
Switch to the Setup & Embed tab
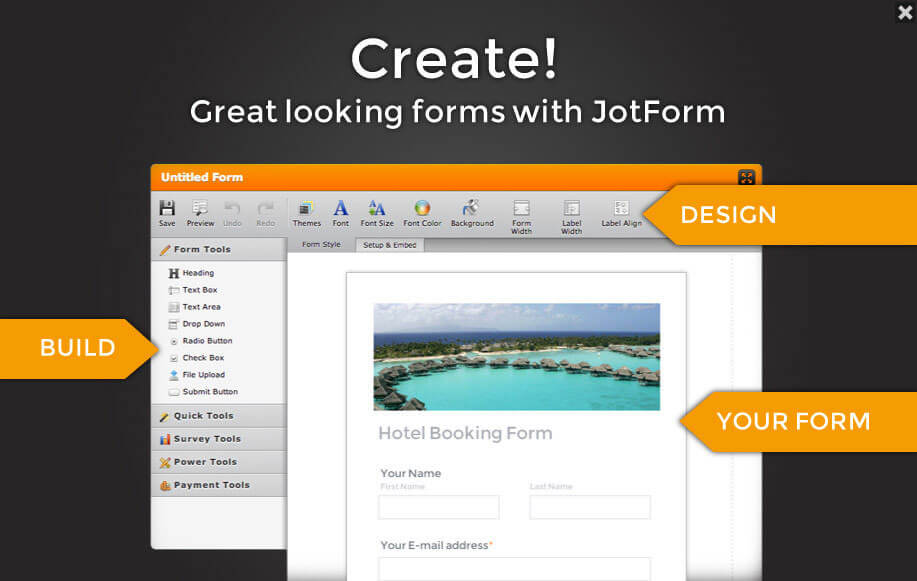click(x=389, y=245)
